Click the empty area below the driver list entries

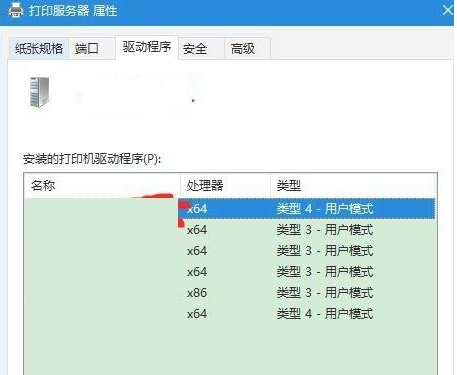point(230,349)
